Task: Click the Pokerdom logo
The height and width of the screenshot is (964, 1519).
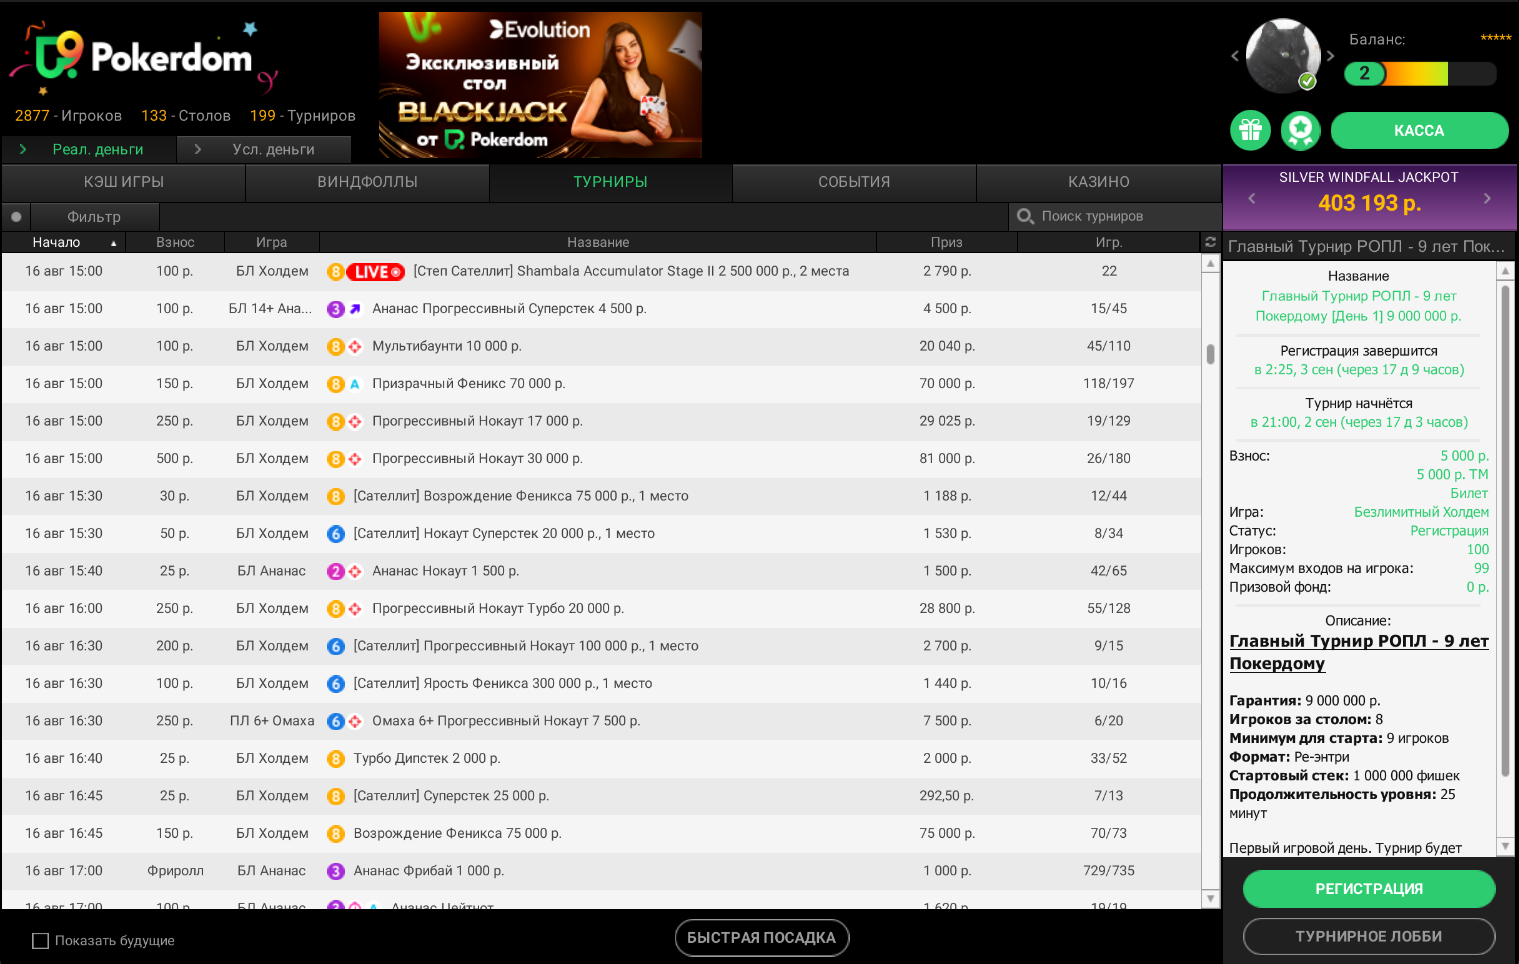Action: pos(145,58)
